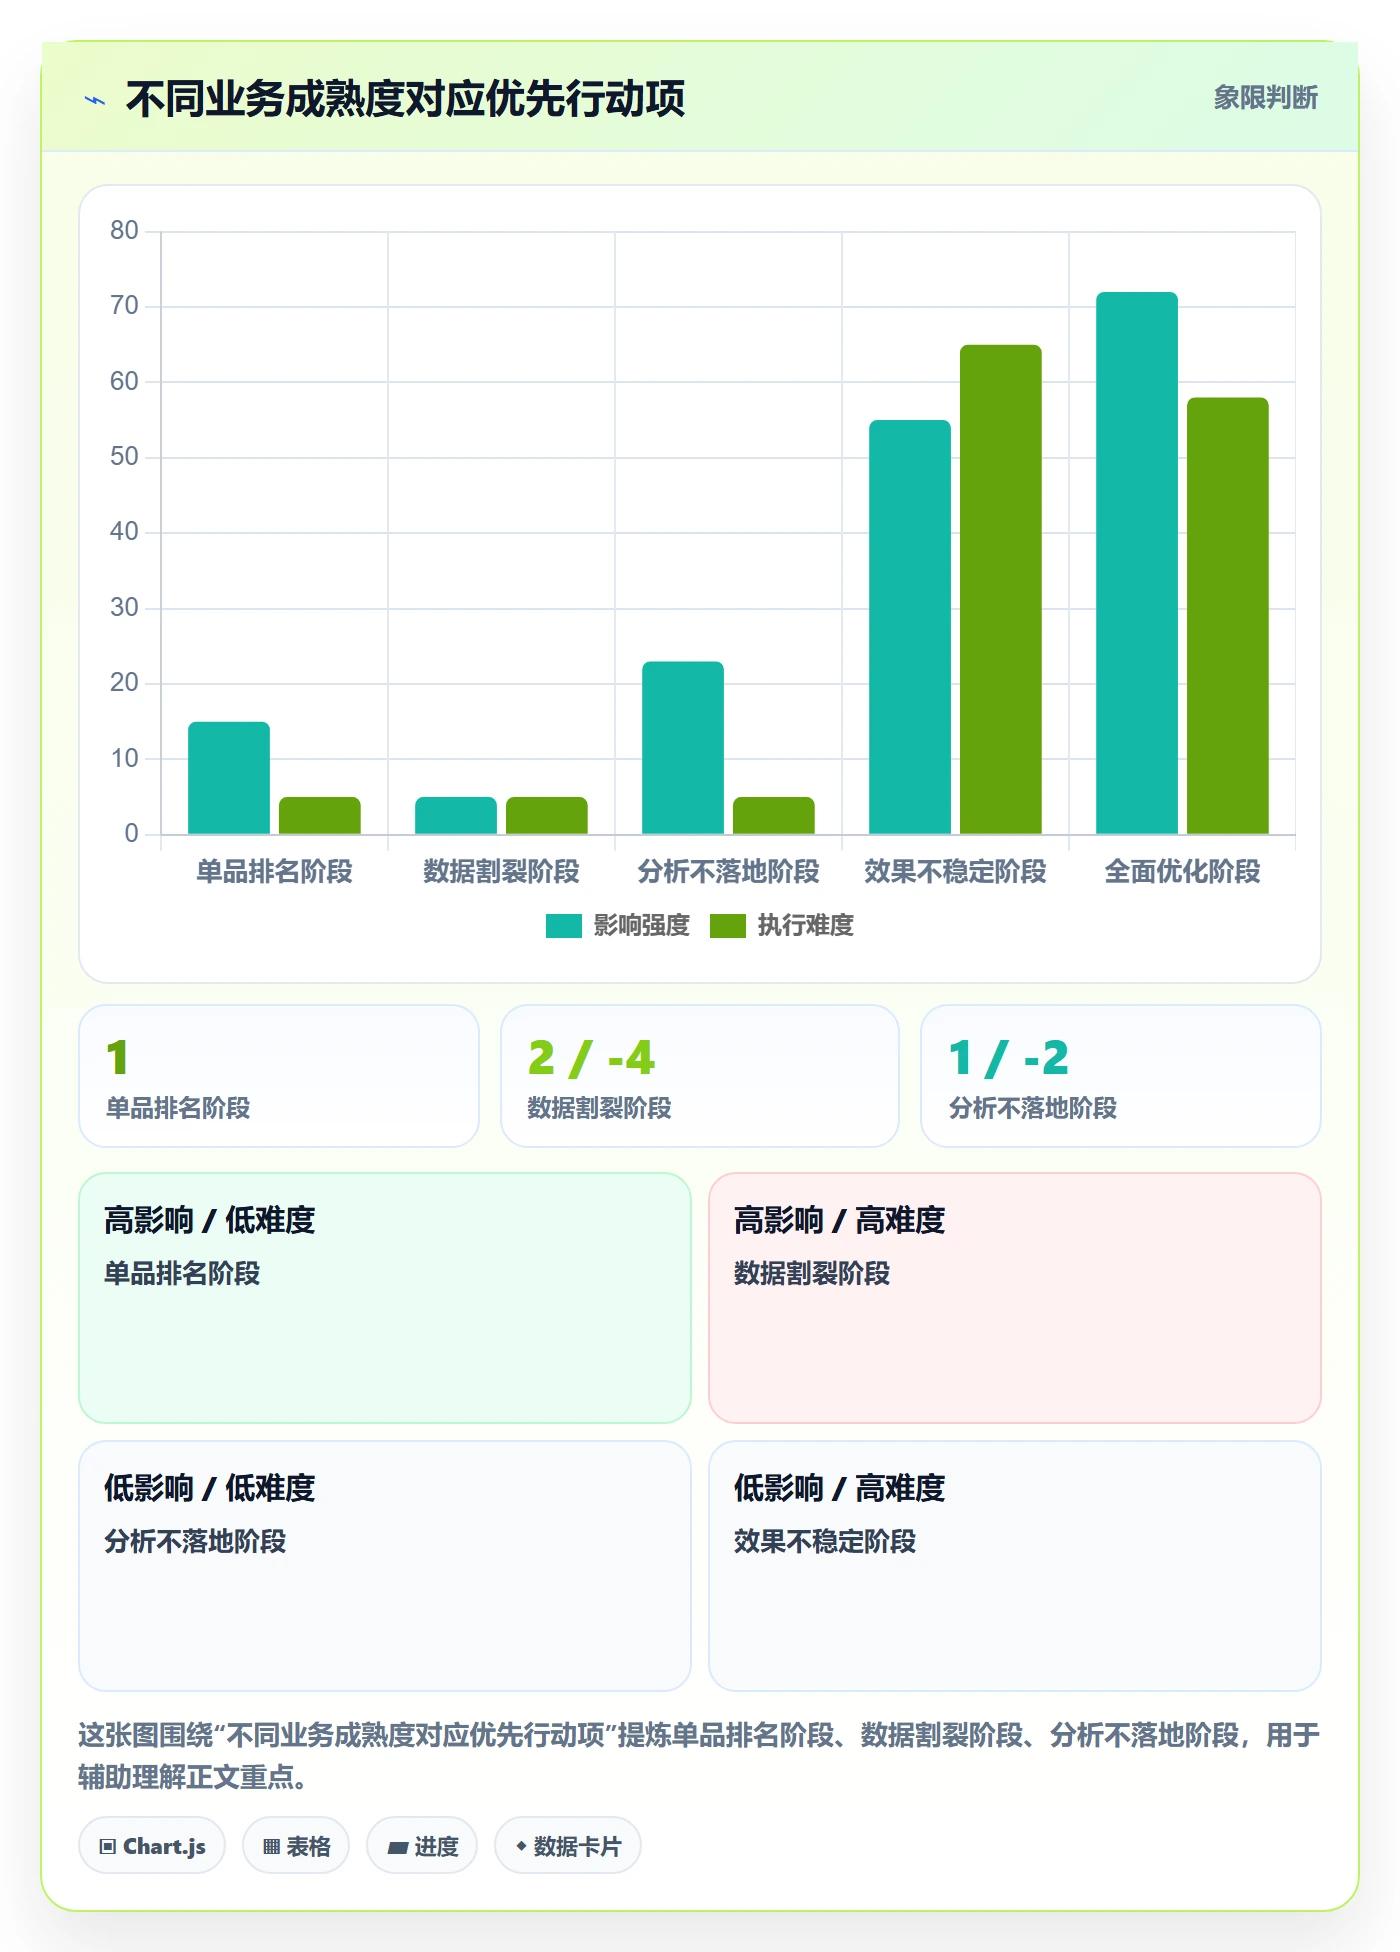Select the 高影响 / 高难度 quadrant heading
The height and width of the screenshot is (1952, 1400).
point(840,1221)
